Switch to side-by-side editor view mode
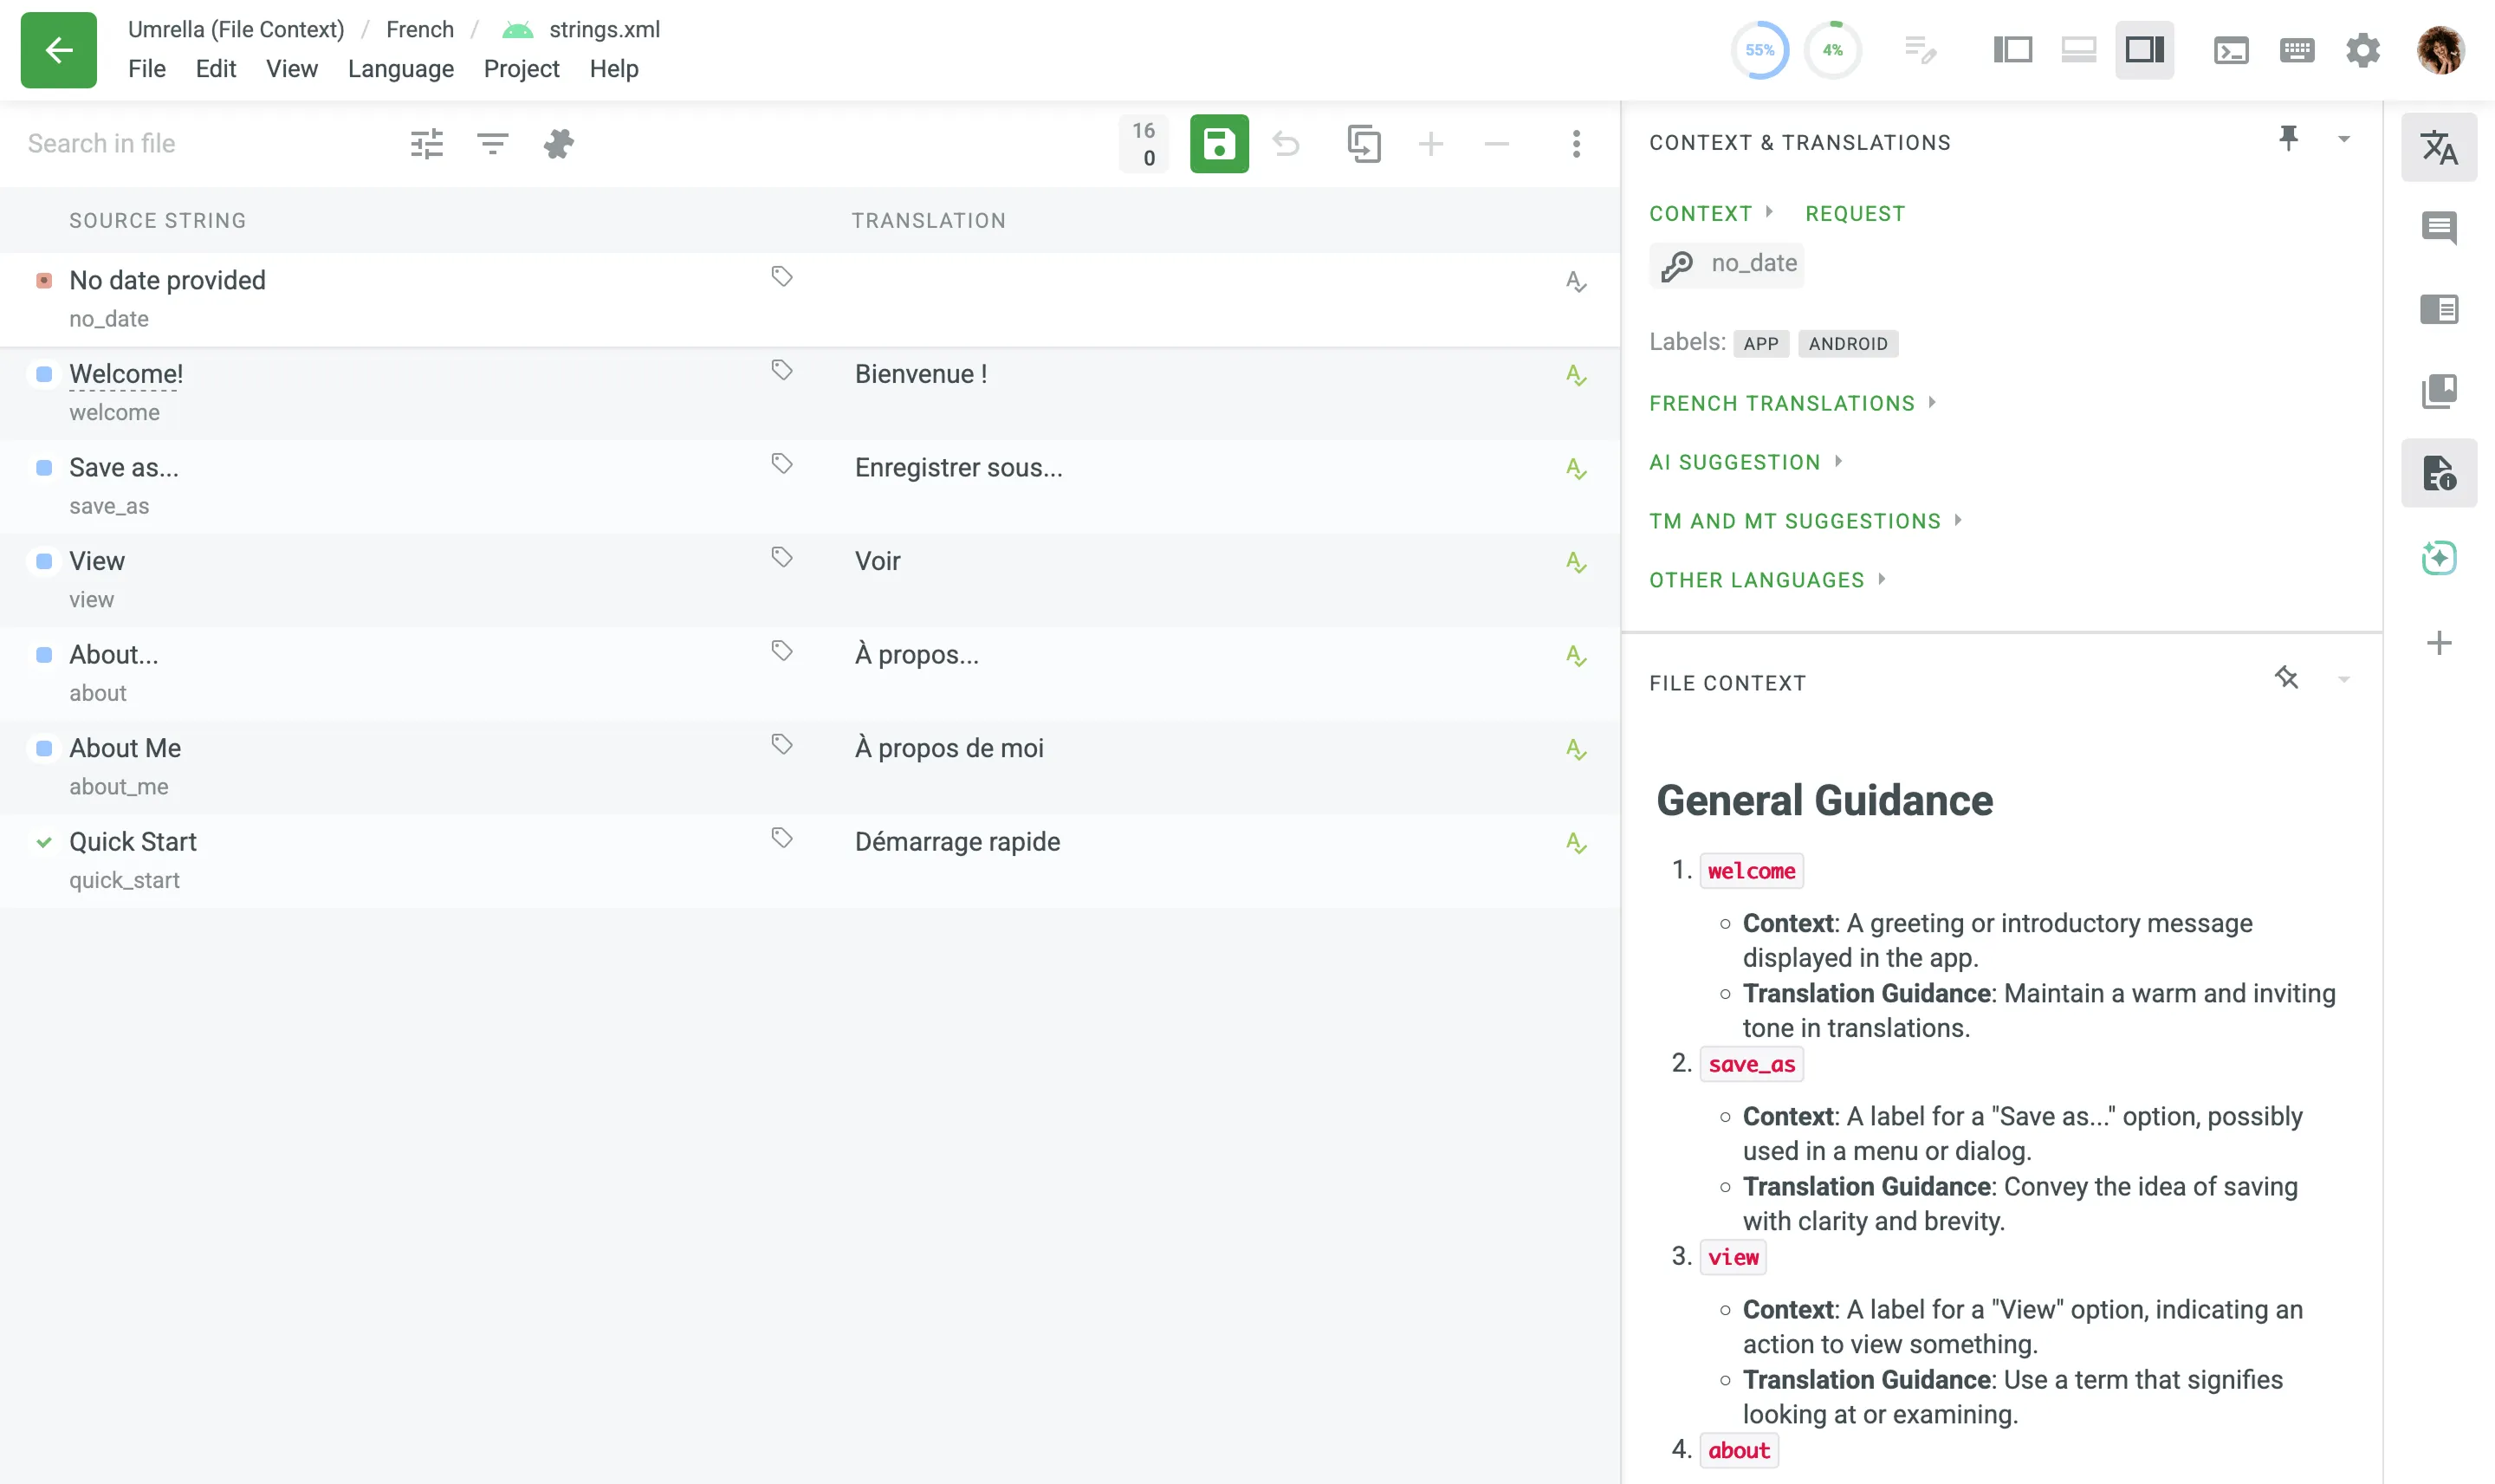Viewport: 2495px width, 1484px height. 2012,48
